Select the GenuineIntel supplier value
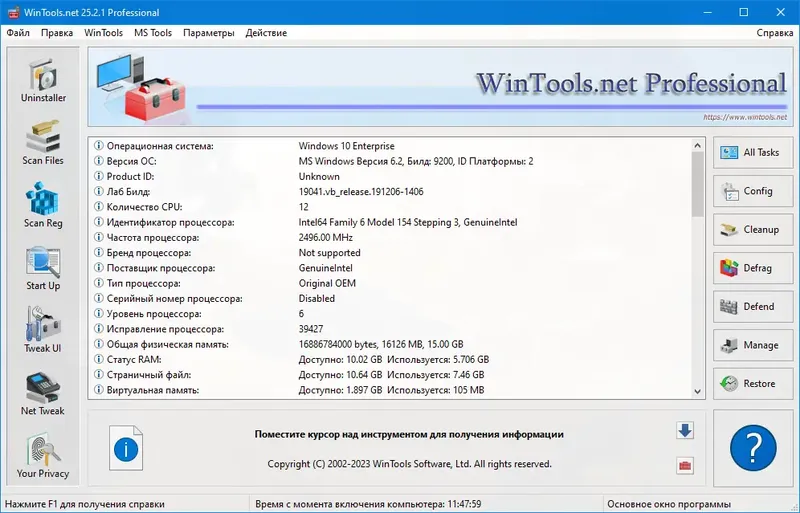 326,268
